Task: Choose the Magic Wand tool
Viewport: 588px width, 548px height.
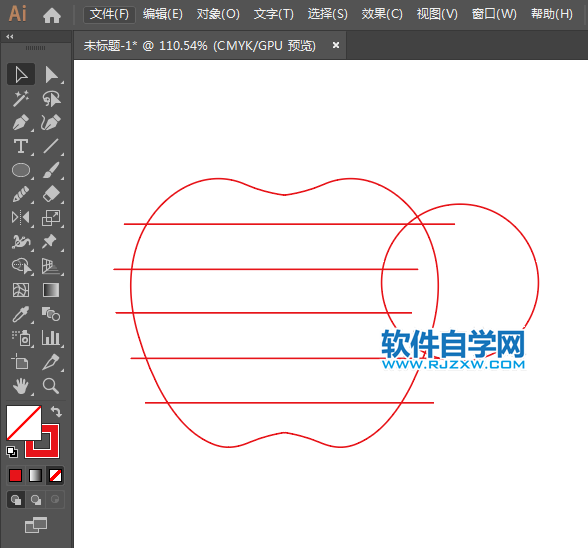Action: coord(21,98)
